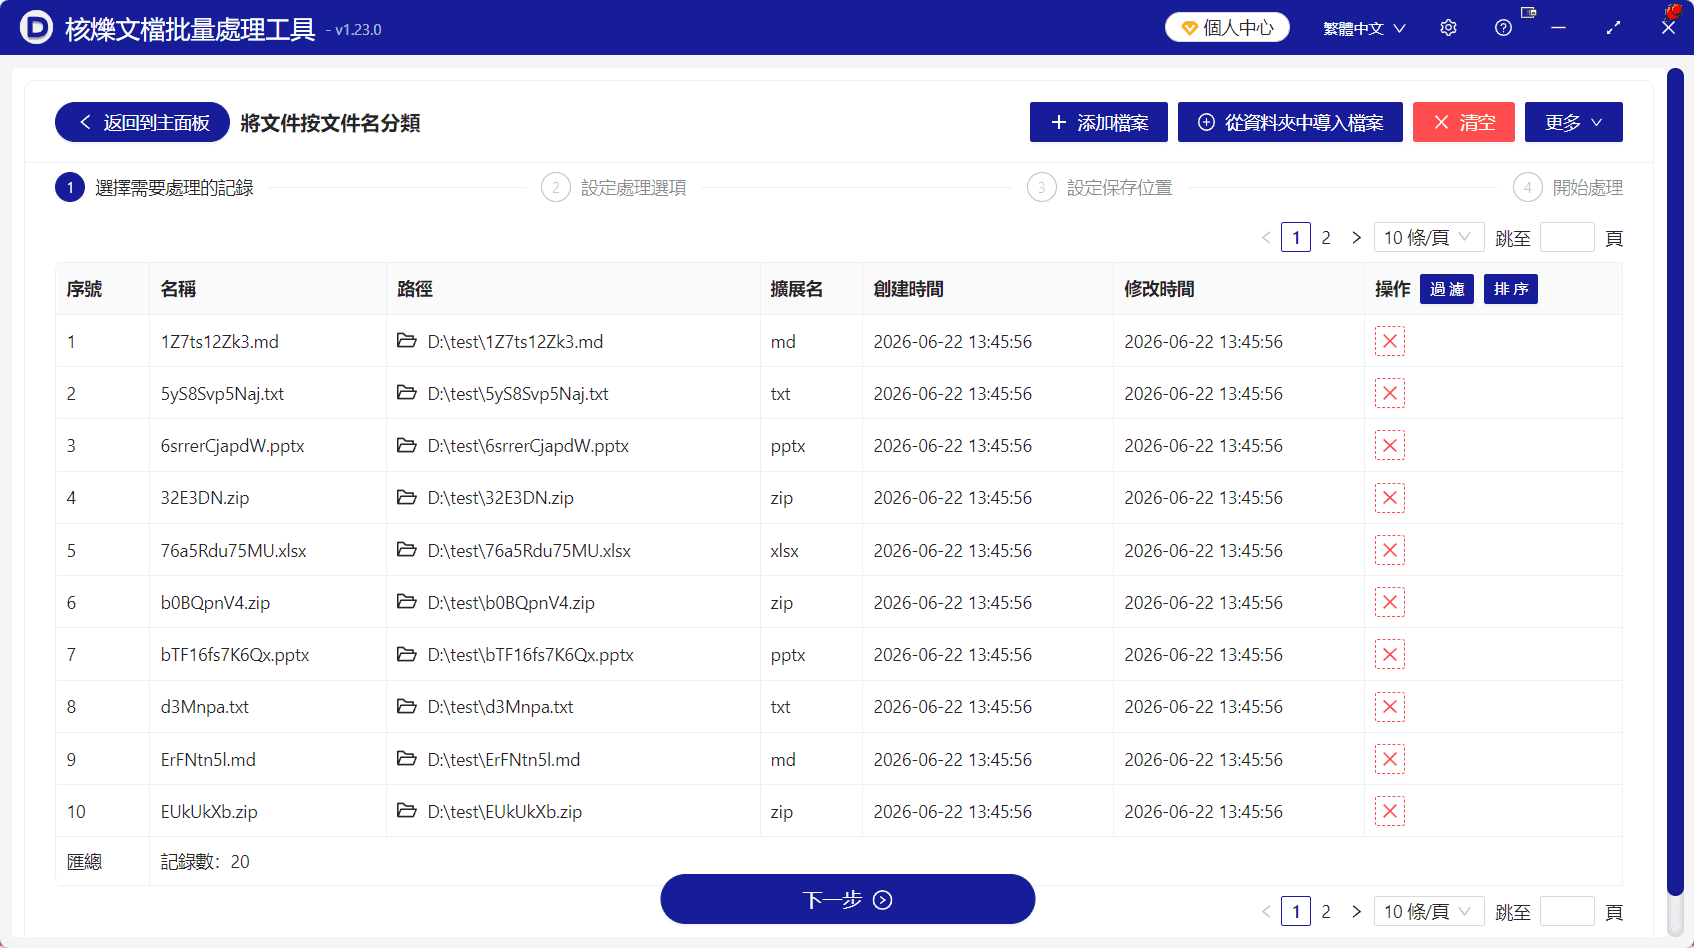Click 添加檔案 button
1694x948 pixels.
[x=1099, y=122]
